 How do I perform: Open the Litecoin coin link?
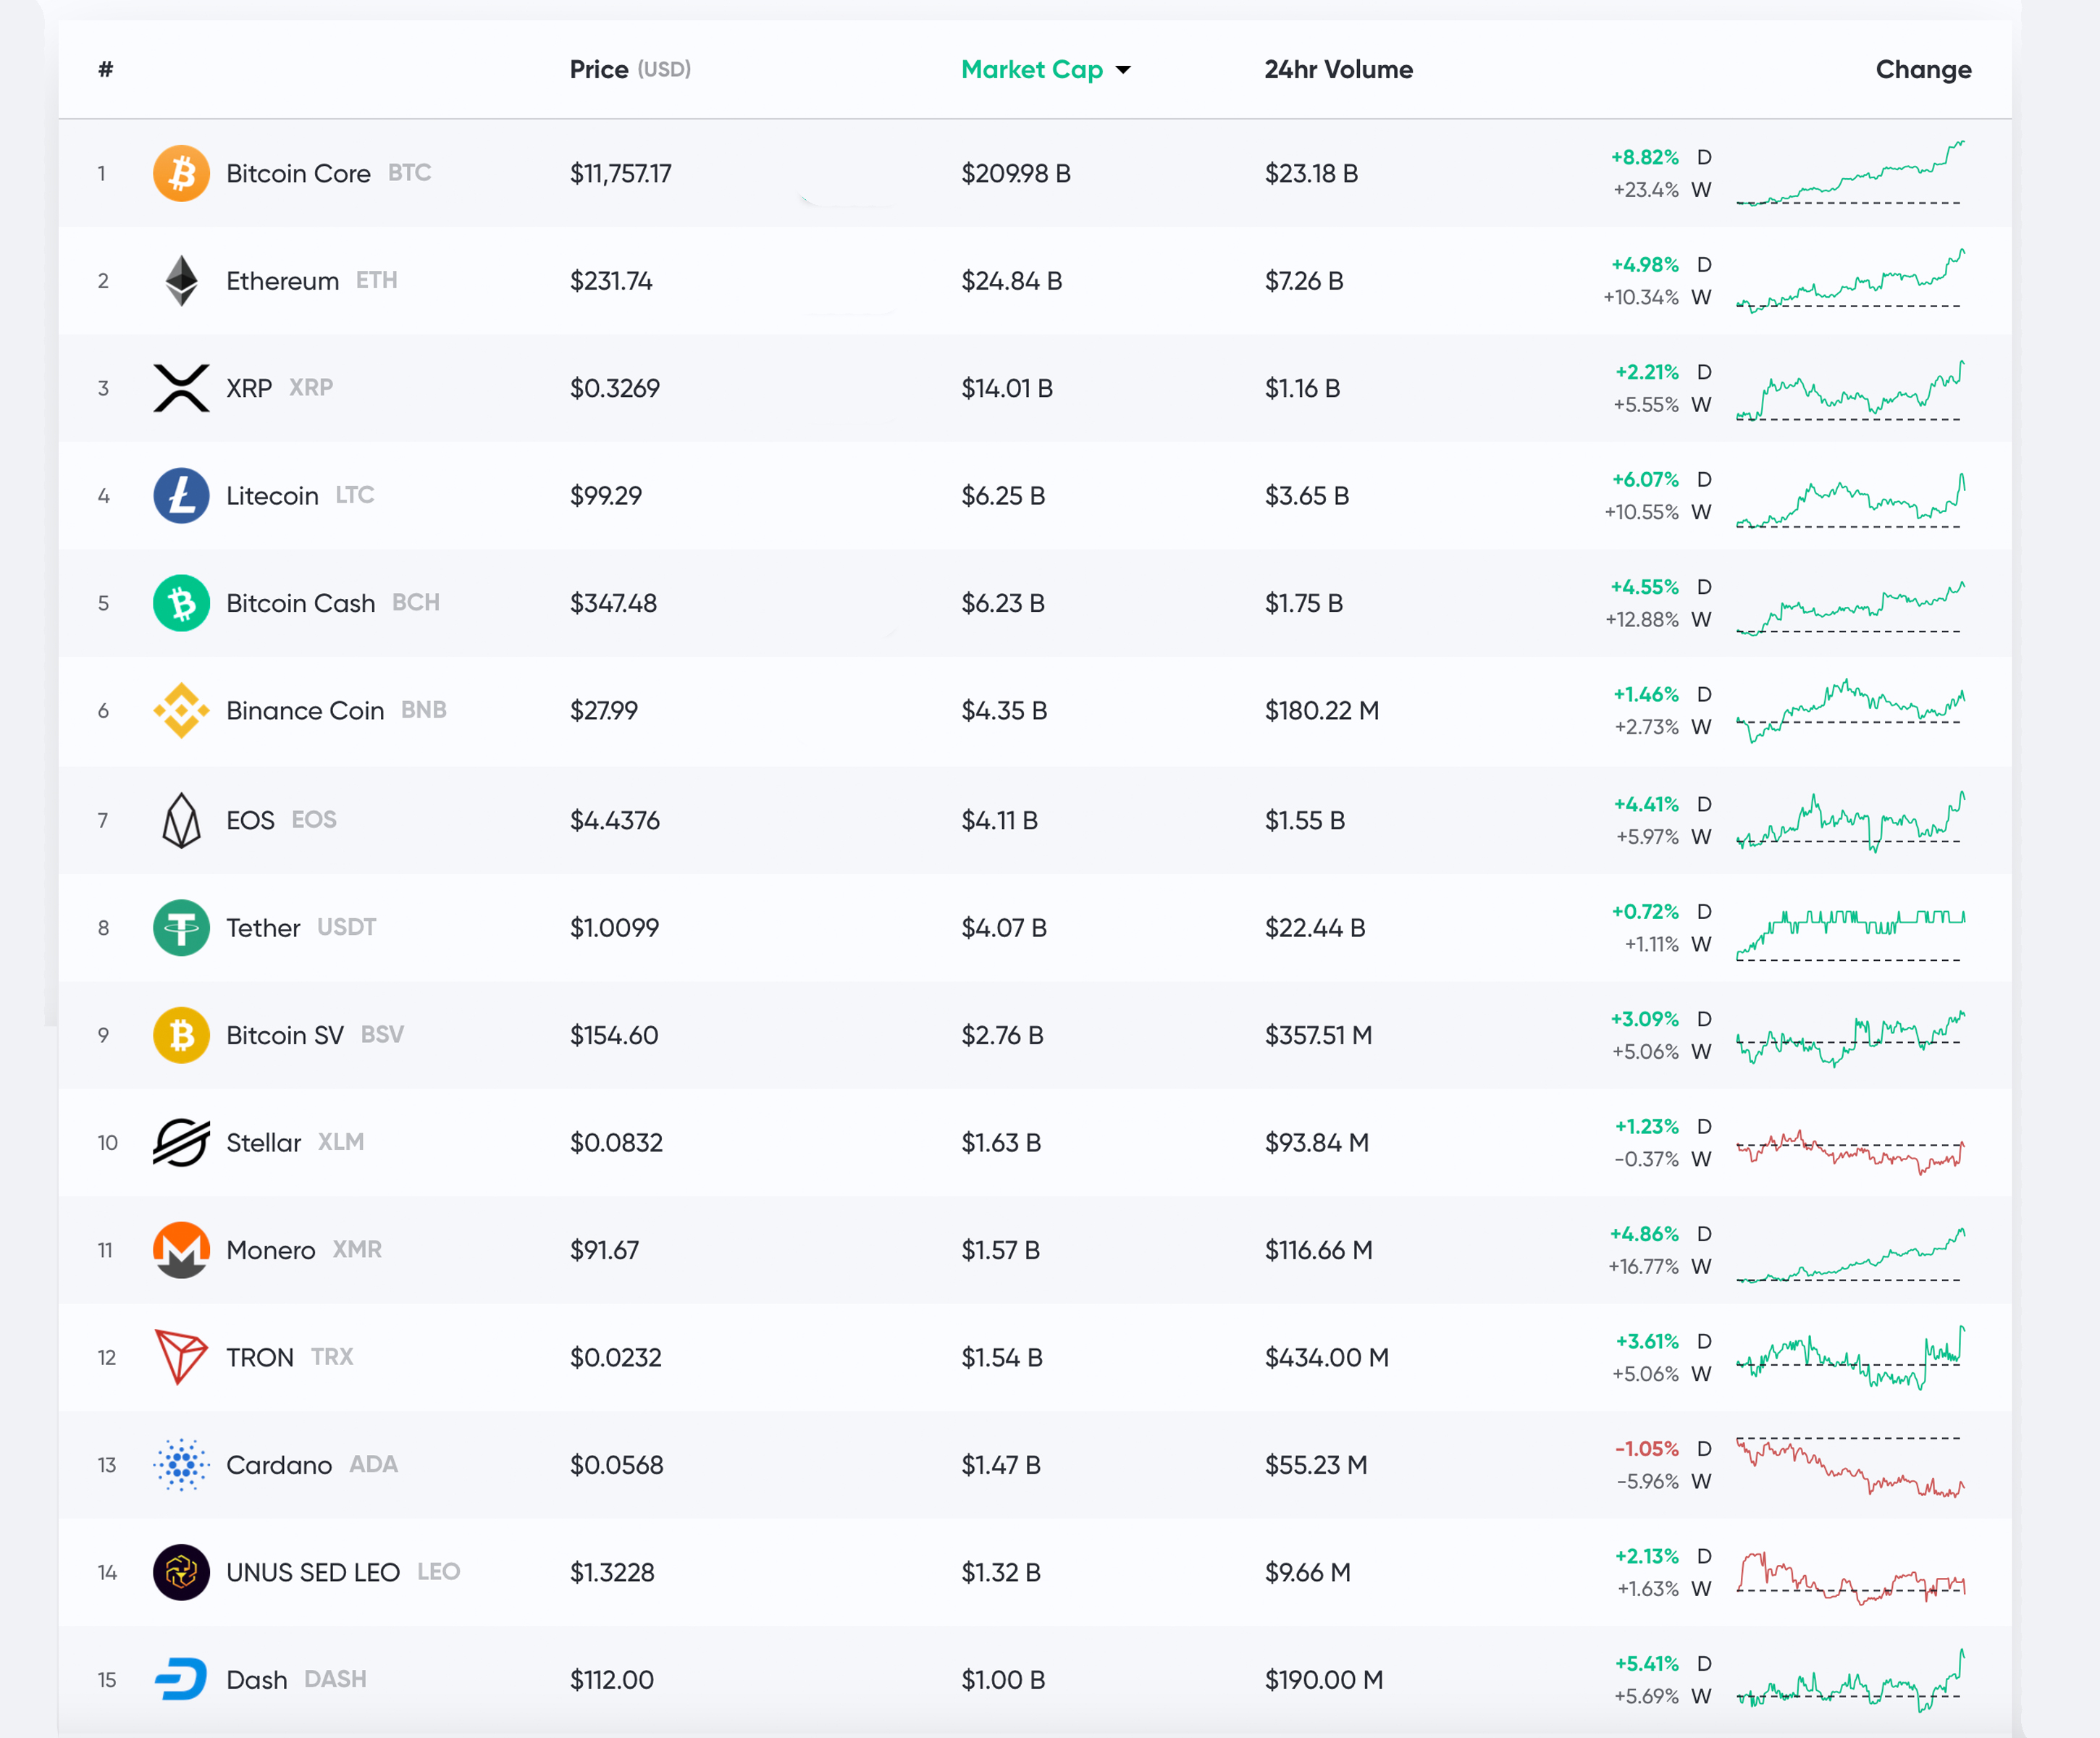coord(272,496)
